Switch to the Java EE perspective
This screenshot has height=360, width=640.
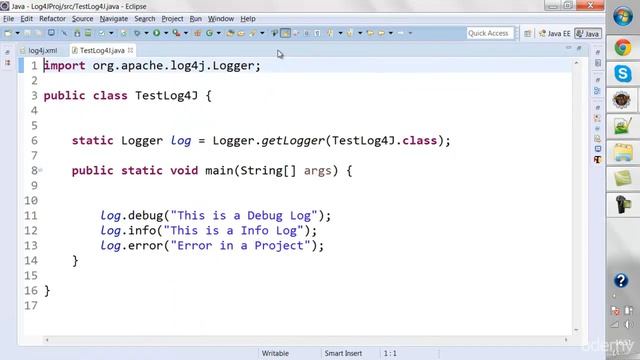tap(554, 33)
